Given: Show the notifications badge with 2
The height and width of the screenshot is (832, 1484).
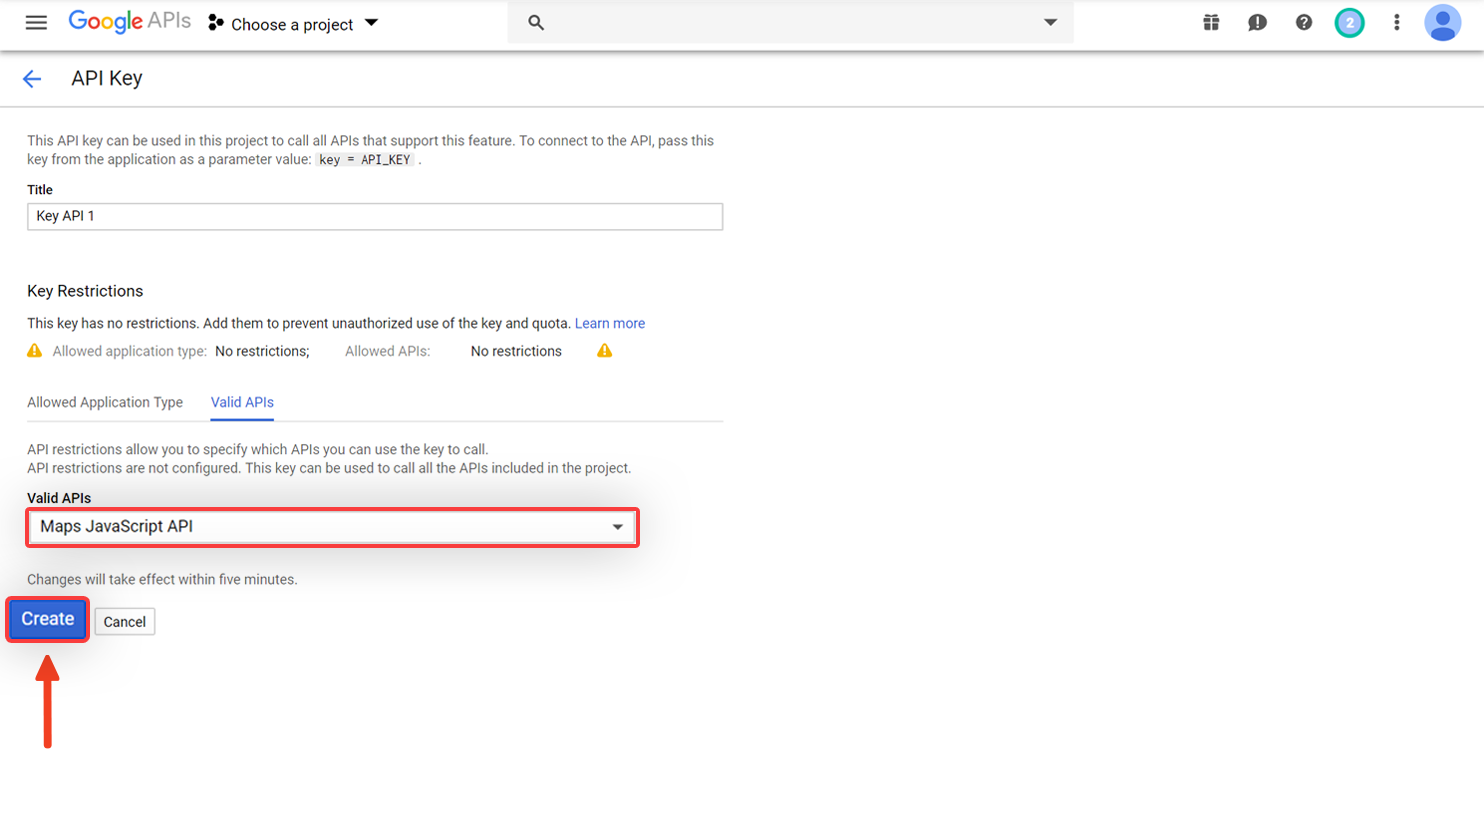Looking at the screenshot, I should coord(1349,22).
